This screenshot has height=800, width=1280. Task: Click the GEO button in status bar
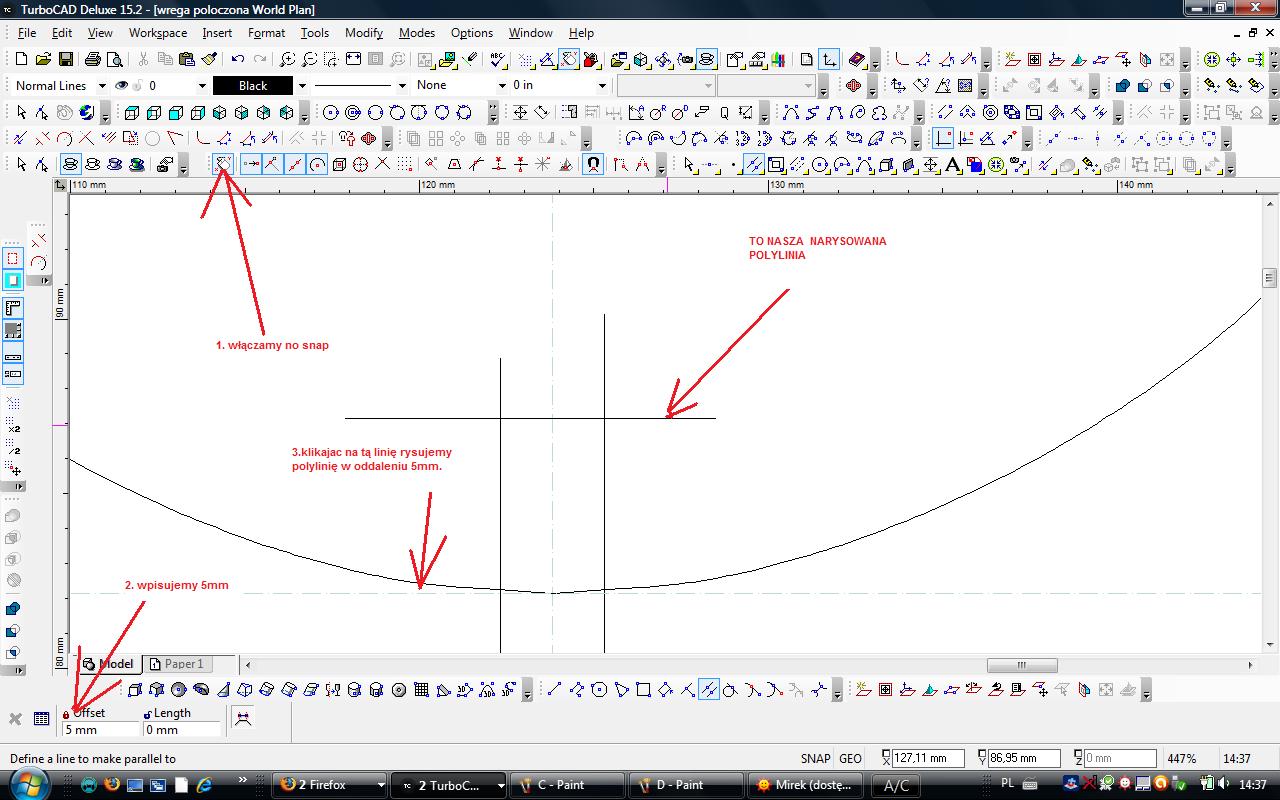tap(850, 759)
